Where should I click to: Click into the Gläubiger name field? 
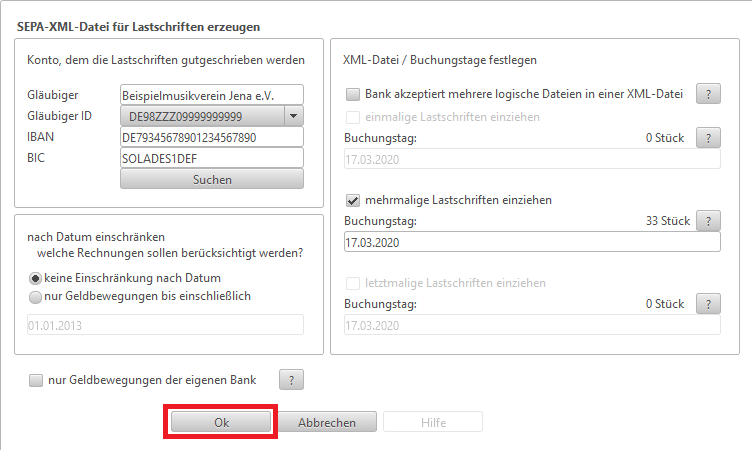coord(210,95)
